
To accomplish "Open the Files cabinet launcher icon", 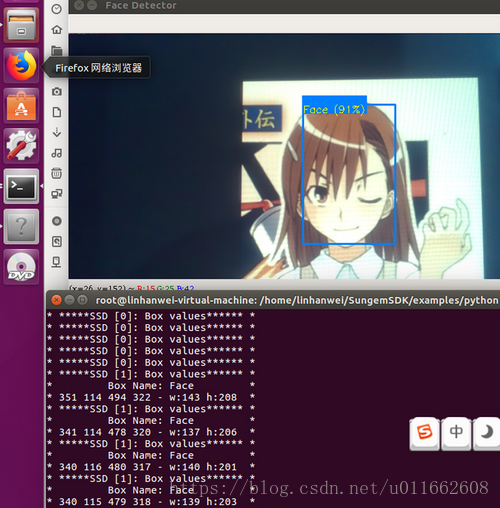I will coord(21,25).
